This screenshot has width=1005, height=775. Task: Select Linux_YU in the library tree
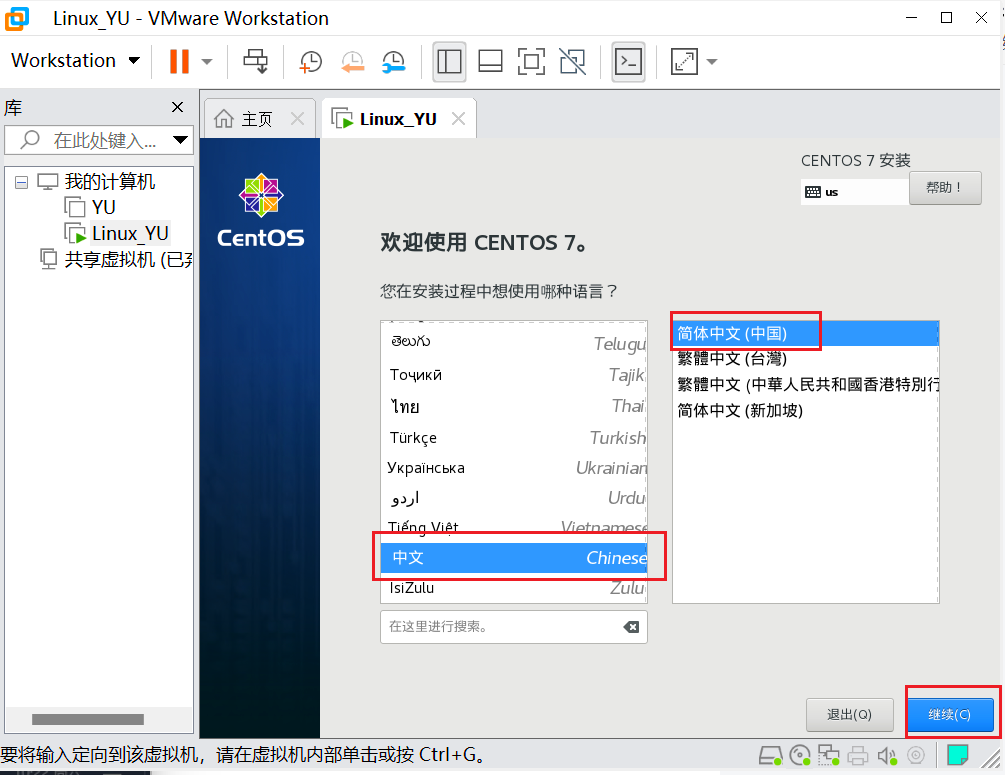pos(130,233)
